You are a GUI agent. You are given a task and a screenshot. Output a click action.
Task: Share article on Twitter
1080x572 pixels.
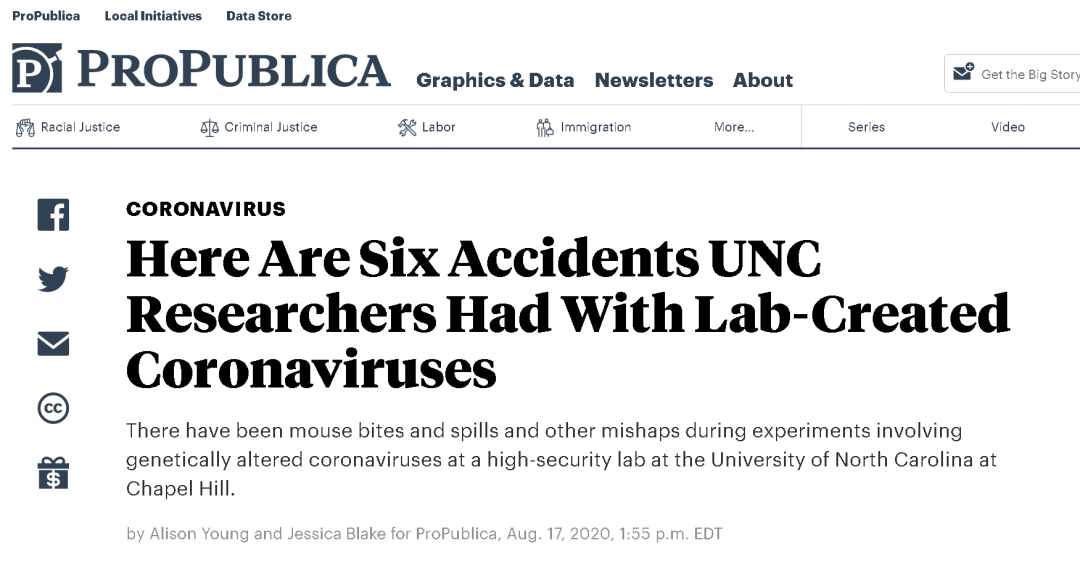coord(53,279)
